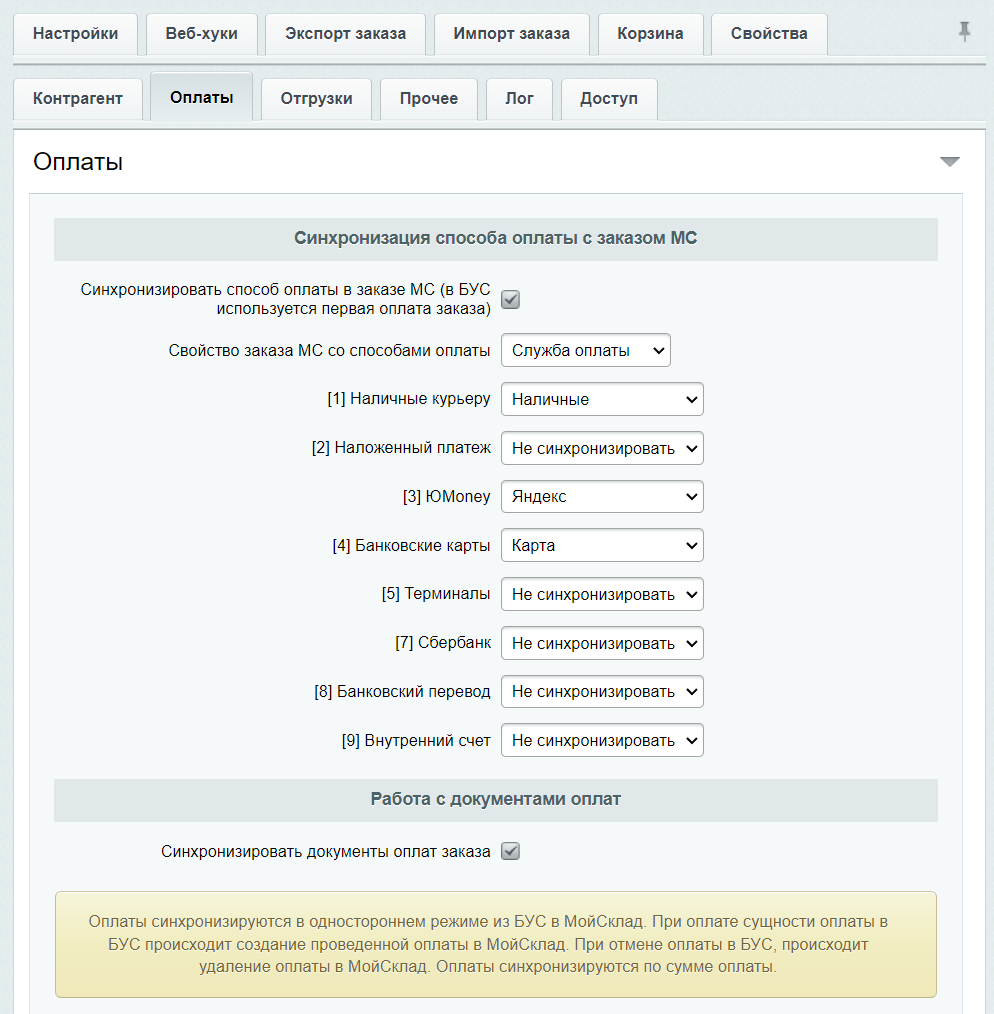Open the Внутренний счет dropdown
The height and width of the screenshot is (1014, 994).
[x=602, y=741]
